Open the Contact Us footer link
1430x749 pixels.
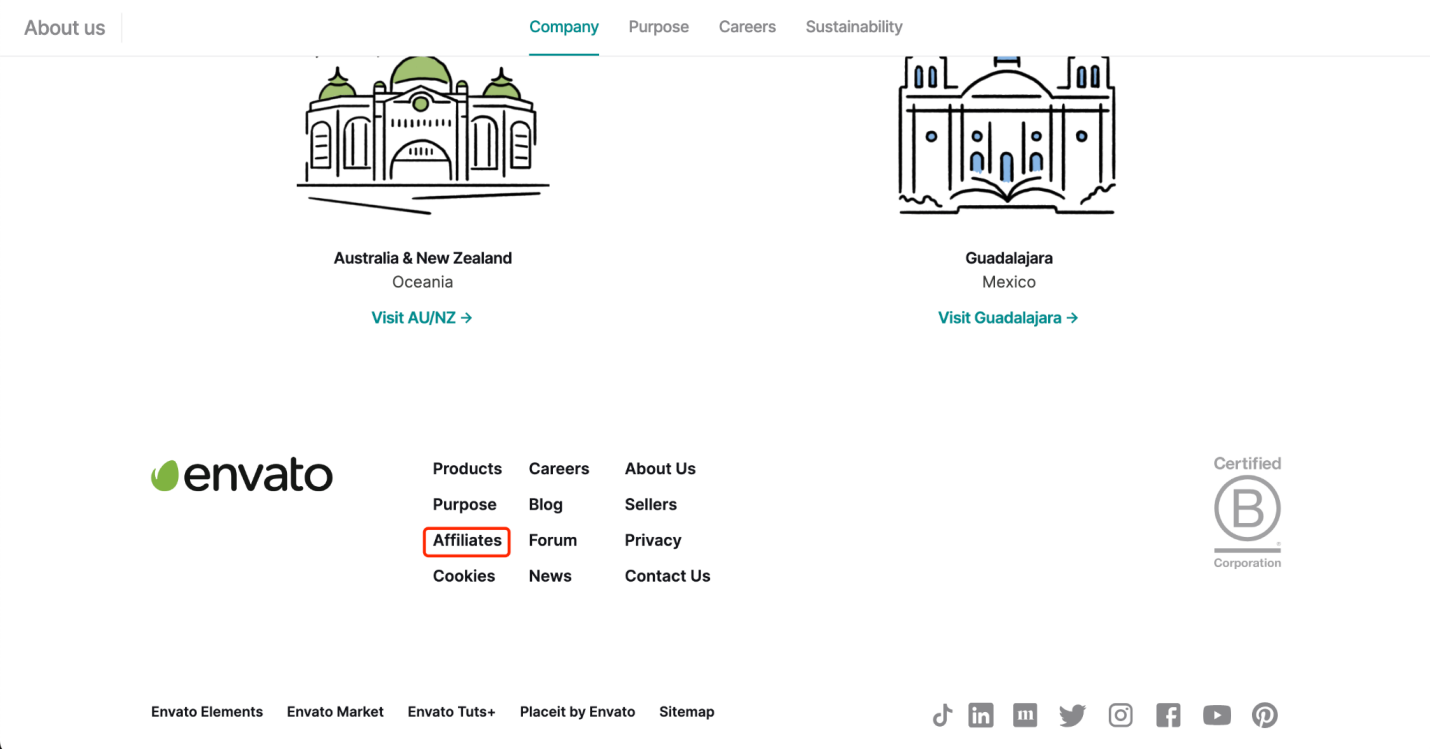pyautogui.click(x=667, y=576)
